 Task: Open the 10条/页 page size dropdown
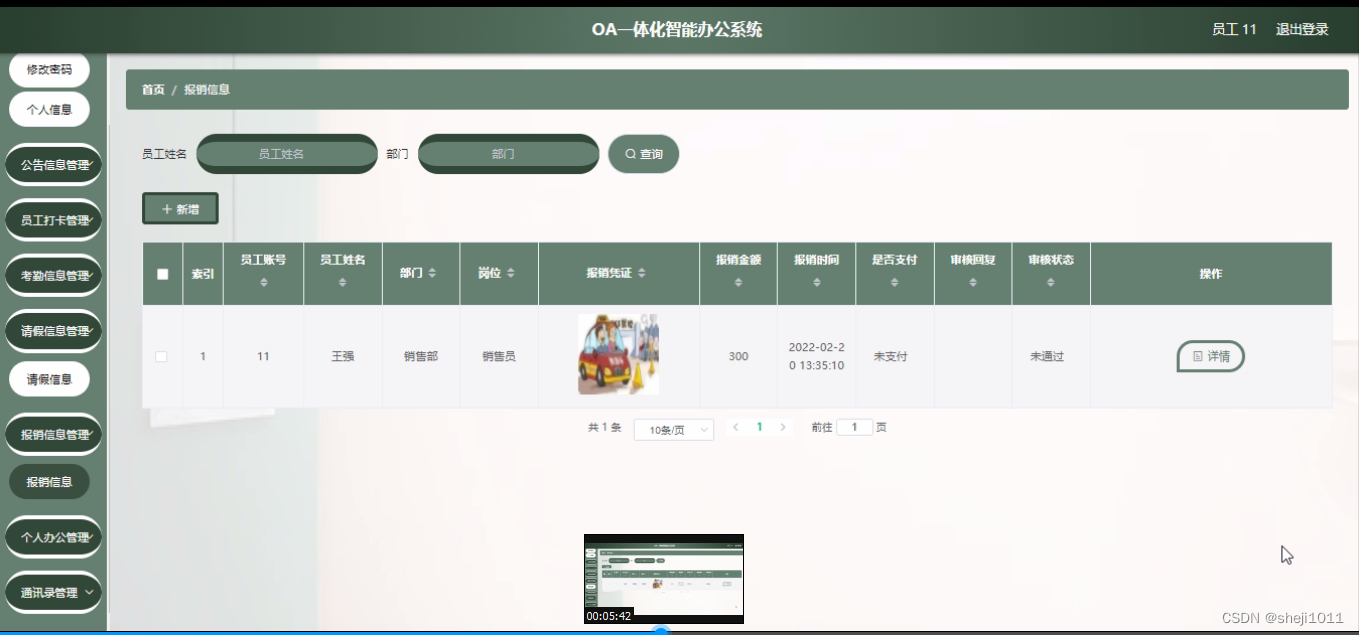click(674, 427)
